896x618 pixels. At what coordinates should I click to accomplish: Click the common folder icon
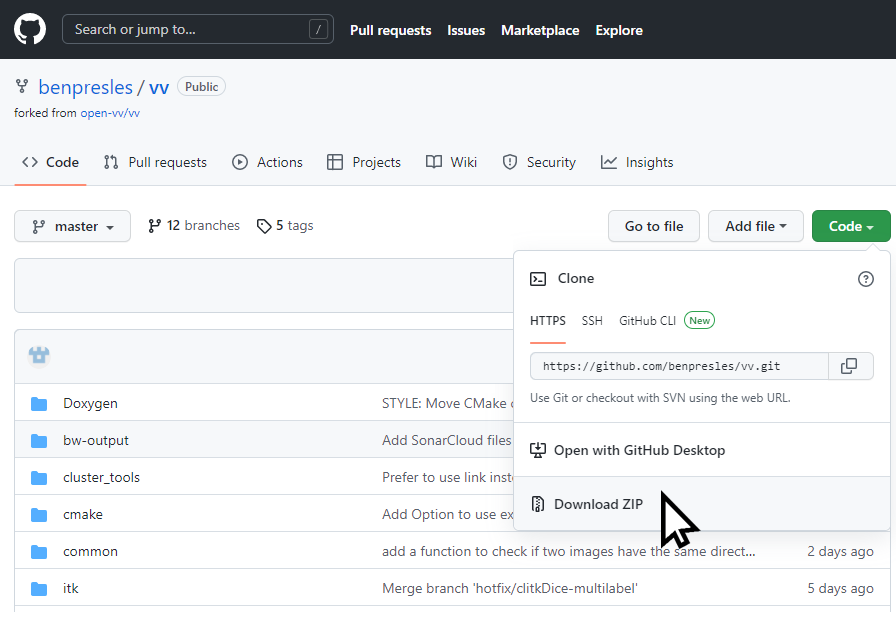coord(39,552)
